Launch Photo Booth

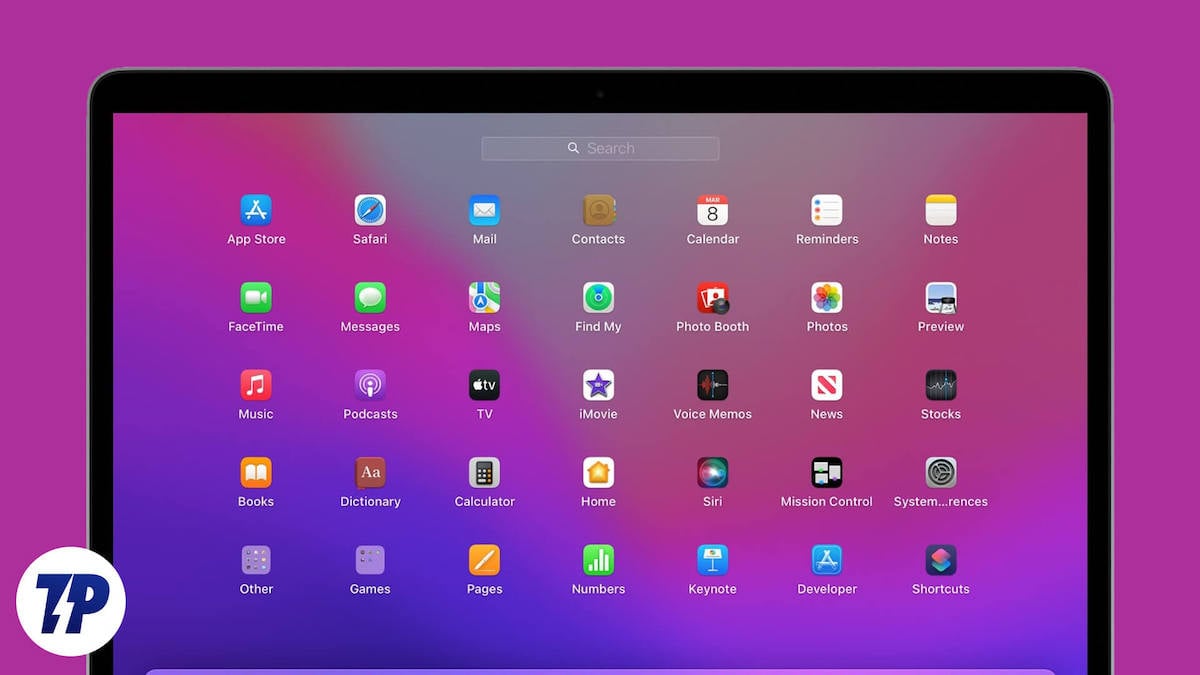pos(712,297)
